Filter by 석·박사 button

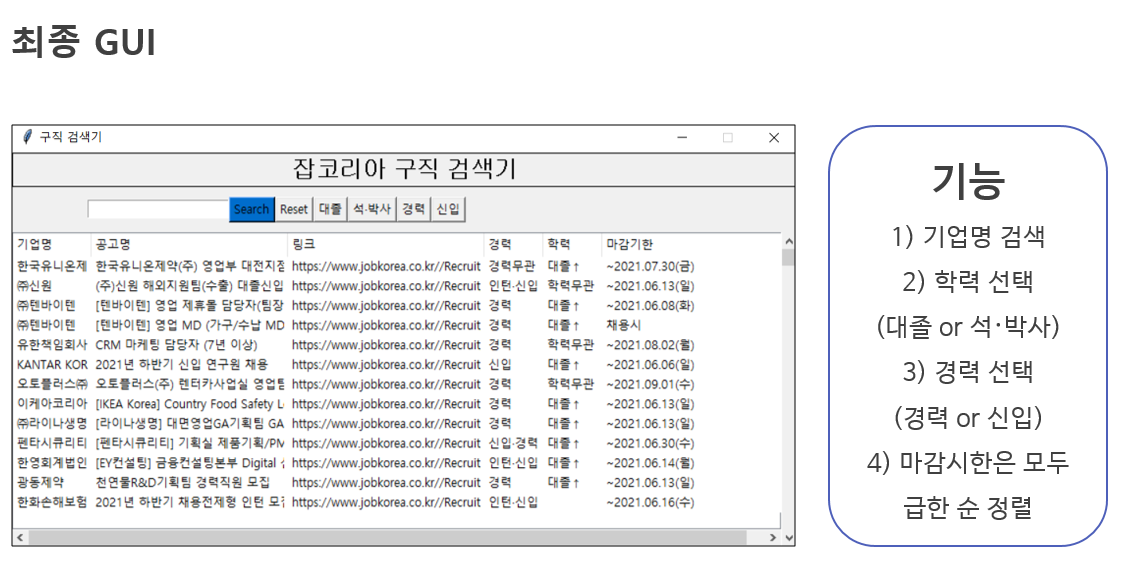click(x=372, y=209)
